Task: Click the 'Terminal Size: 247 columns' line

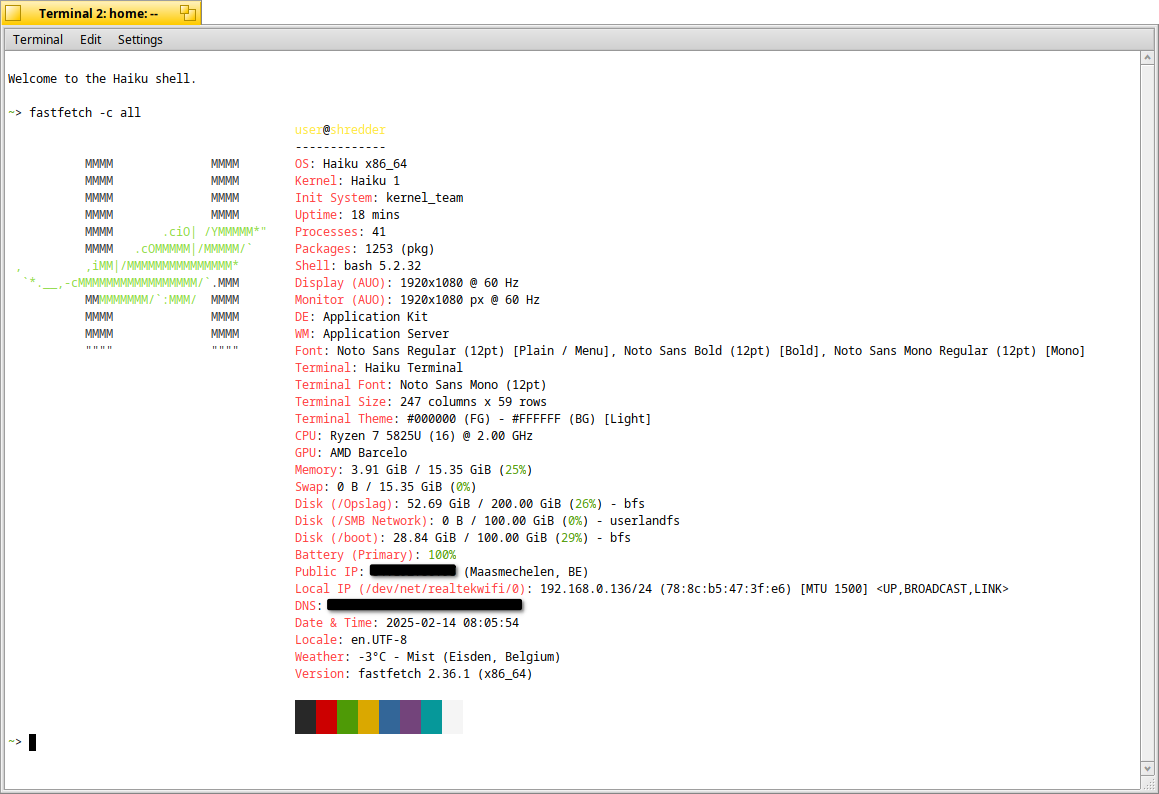Action: [x=421, y=401]
